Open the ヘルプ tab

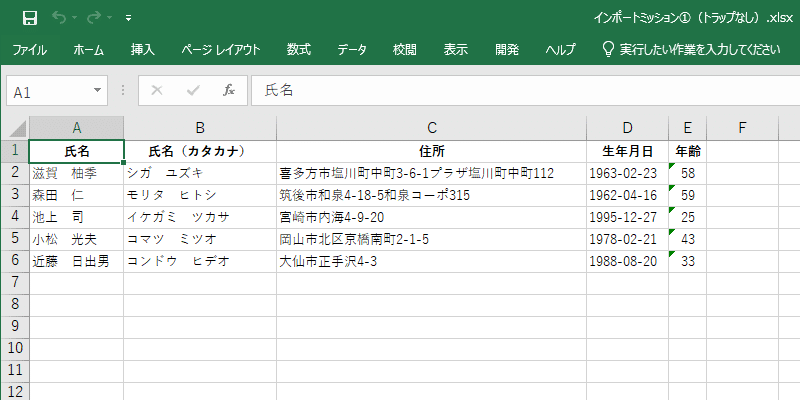pyautogui.click(x=560, y=49)
